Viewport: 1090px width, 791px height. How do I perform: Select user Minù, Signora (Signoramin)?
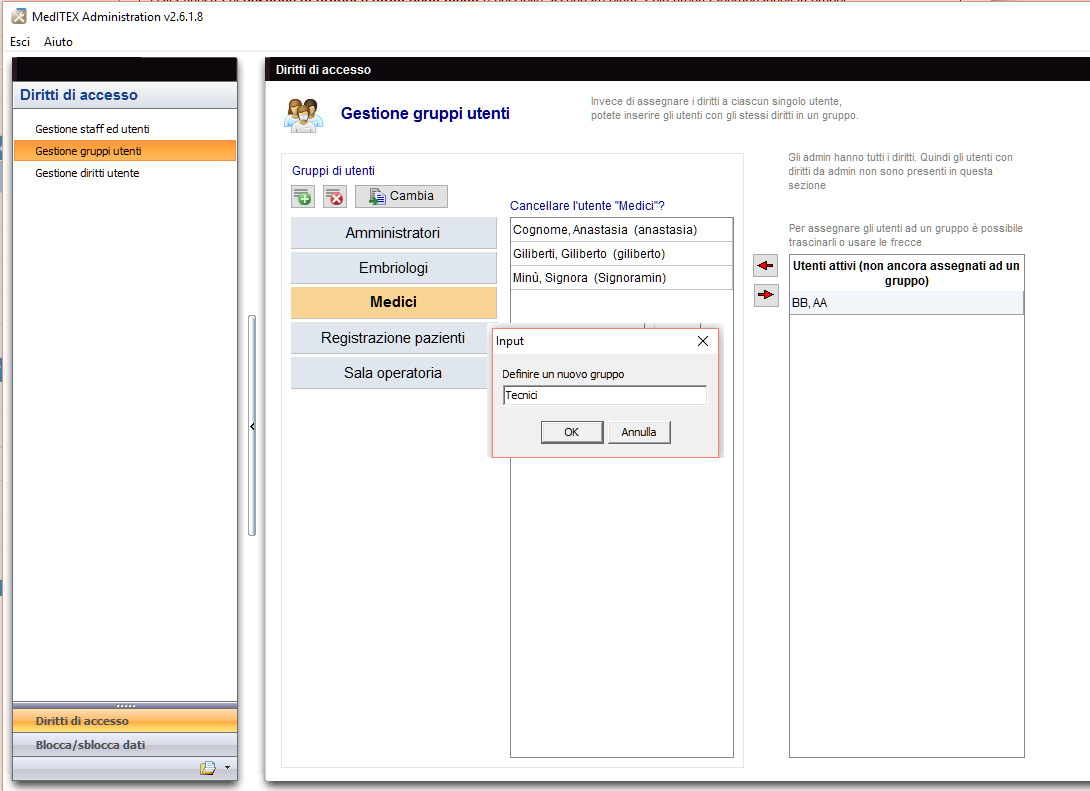[621, 278]
